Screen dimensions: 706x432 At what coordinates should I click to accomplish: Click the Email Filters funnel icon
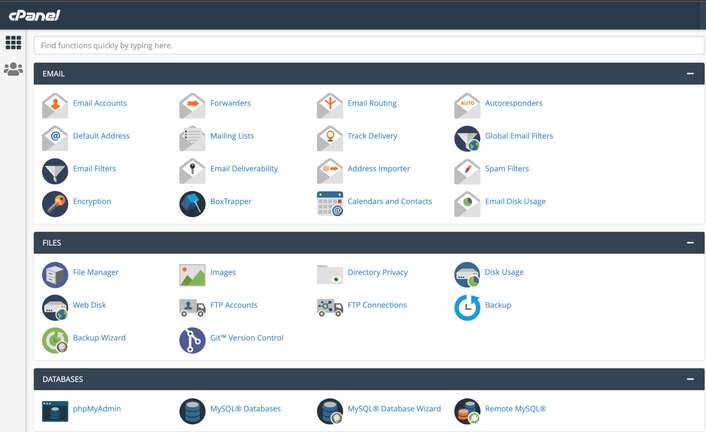(55, 171)
